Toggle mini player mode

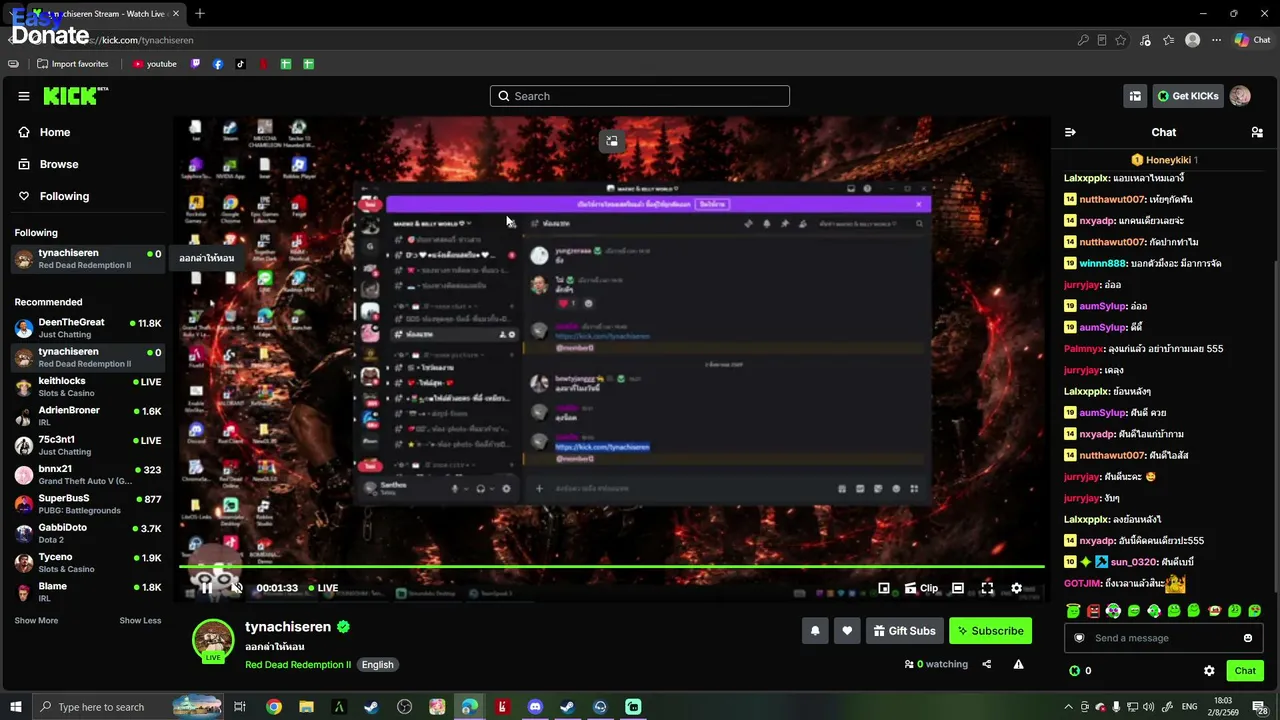[x=884, y=588]
